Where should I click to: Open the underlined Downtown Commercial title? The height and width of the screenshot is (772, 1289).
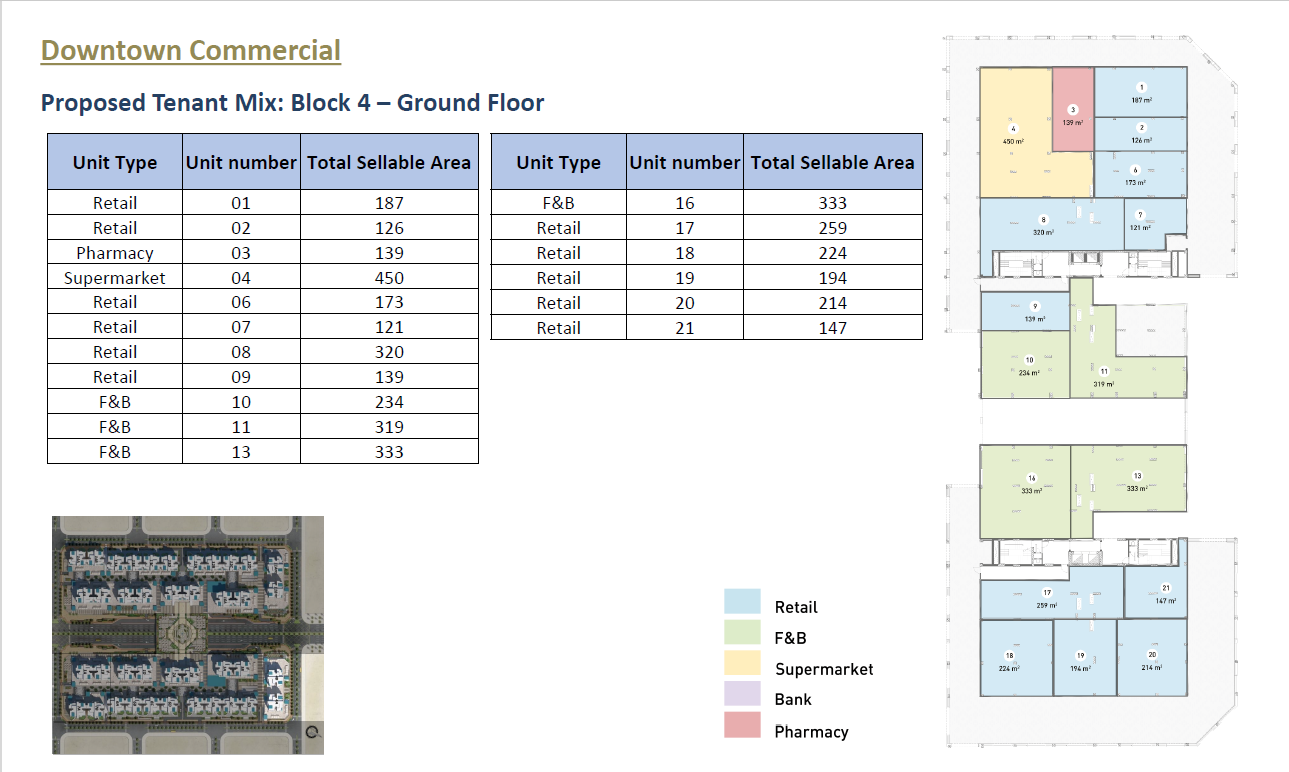(x=191, y=50)
